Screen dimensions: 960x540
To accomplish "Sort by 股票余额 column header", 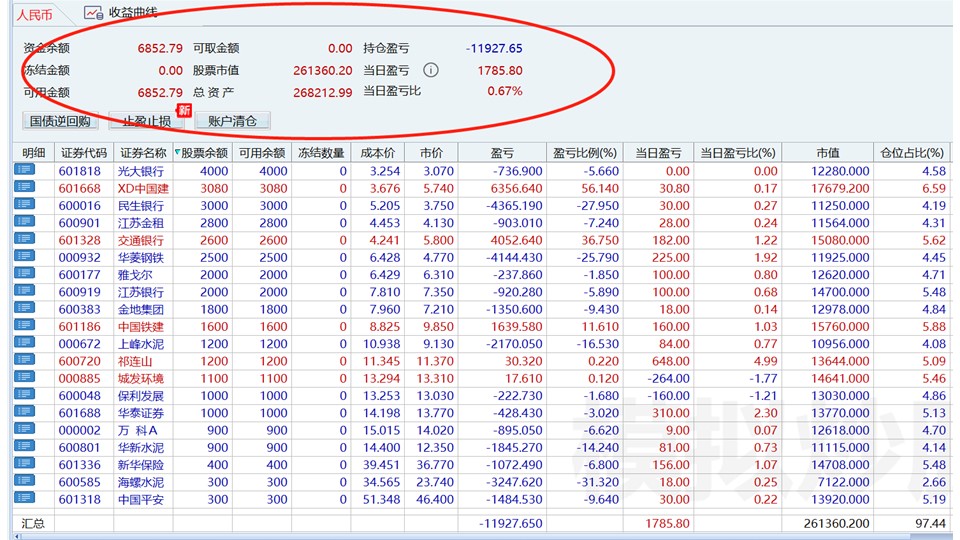I will [x=203, y=152].
